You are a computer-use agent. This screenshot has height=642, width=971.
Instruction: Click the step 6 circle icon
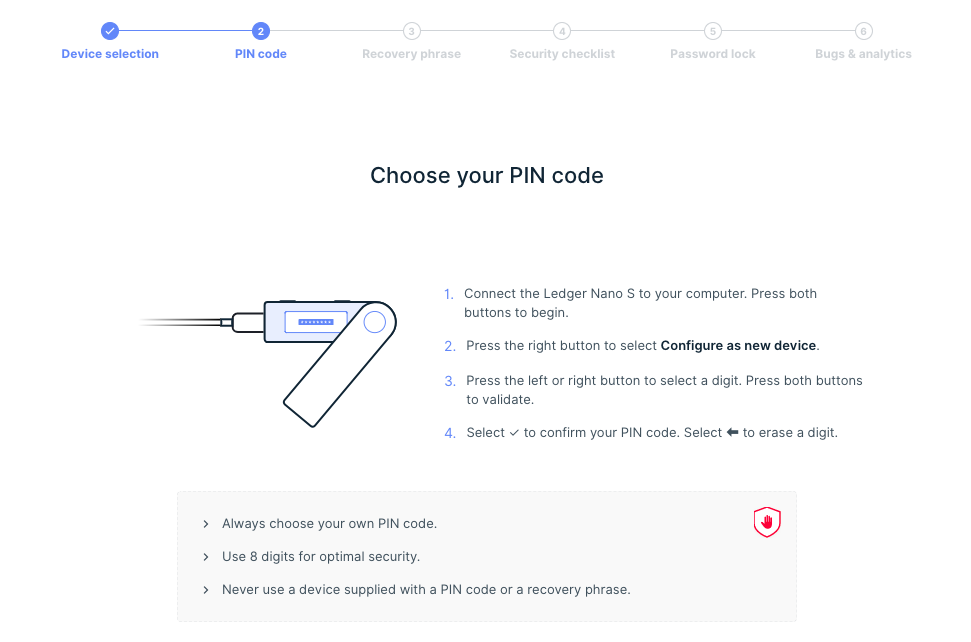coord(863,31)
